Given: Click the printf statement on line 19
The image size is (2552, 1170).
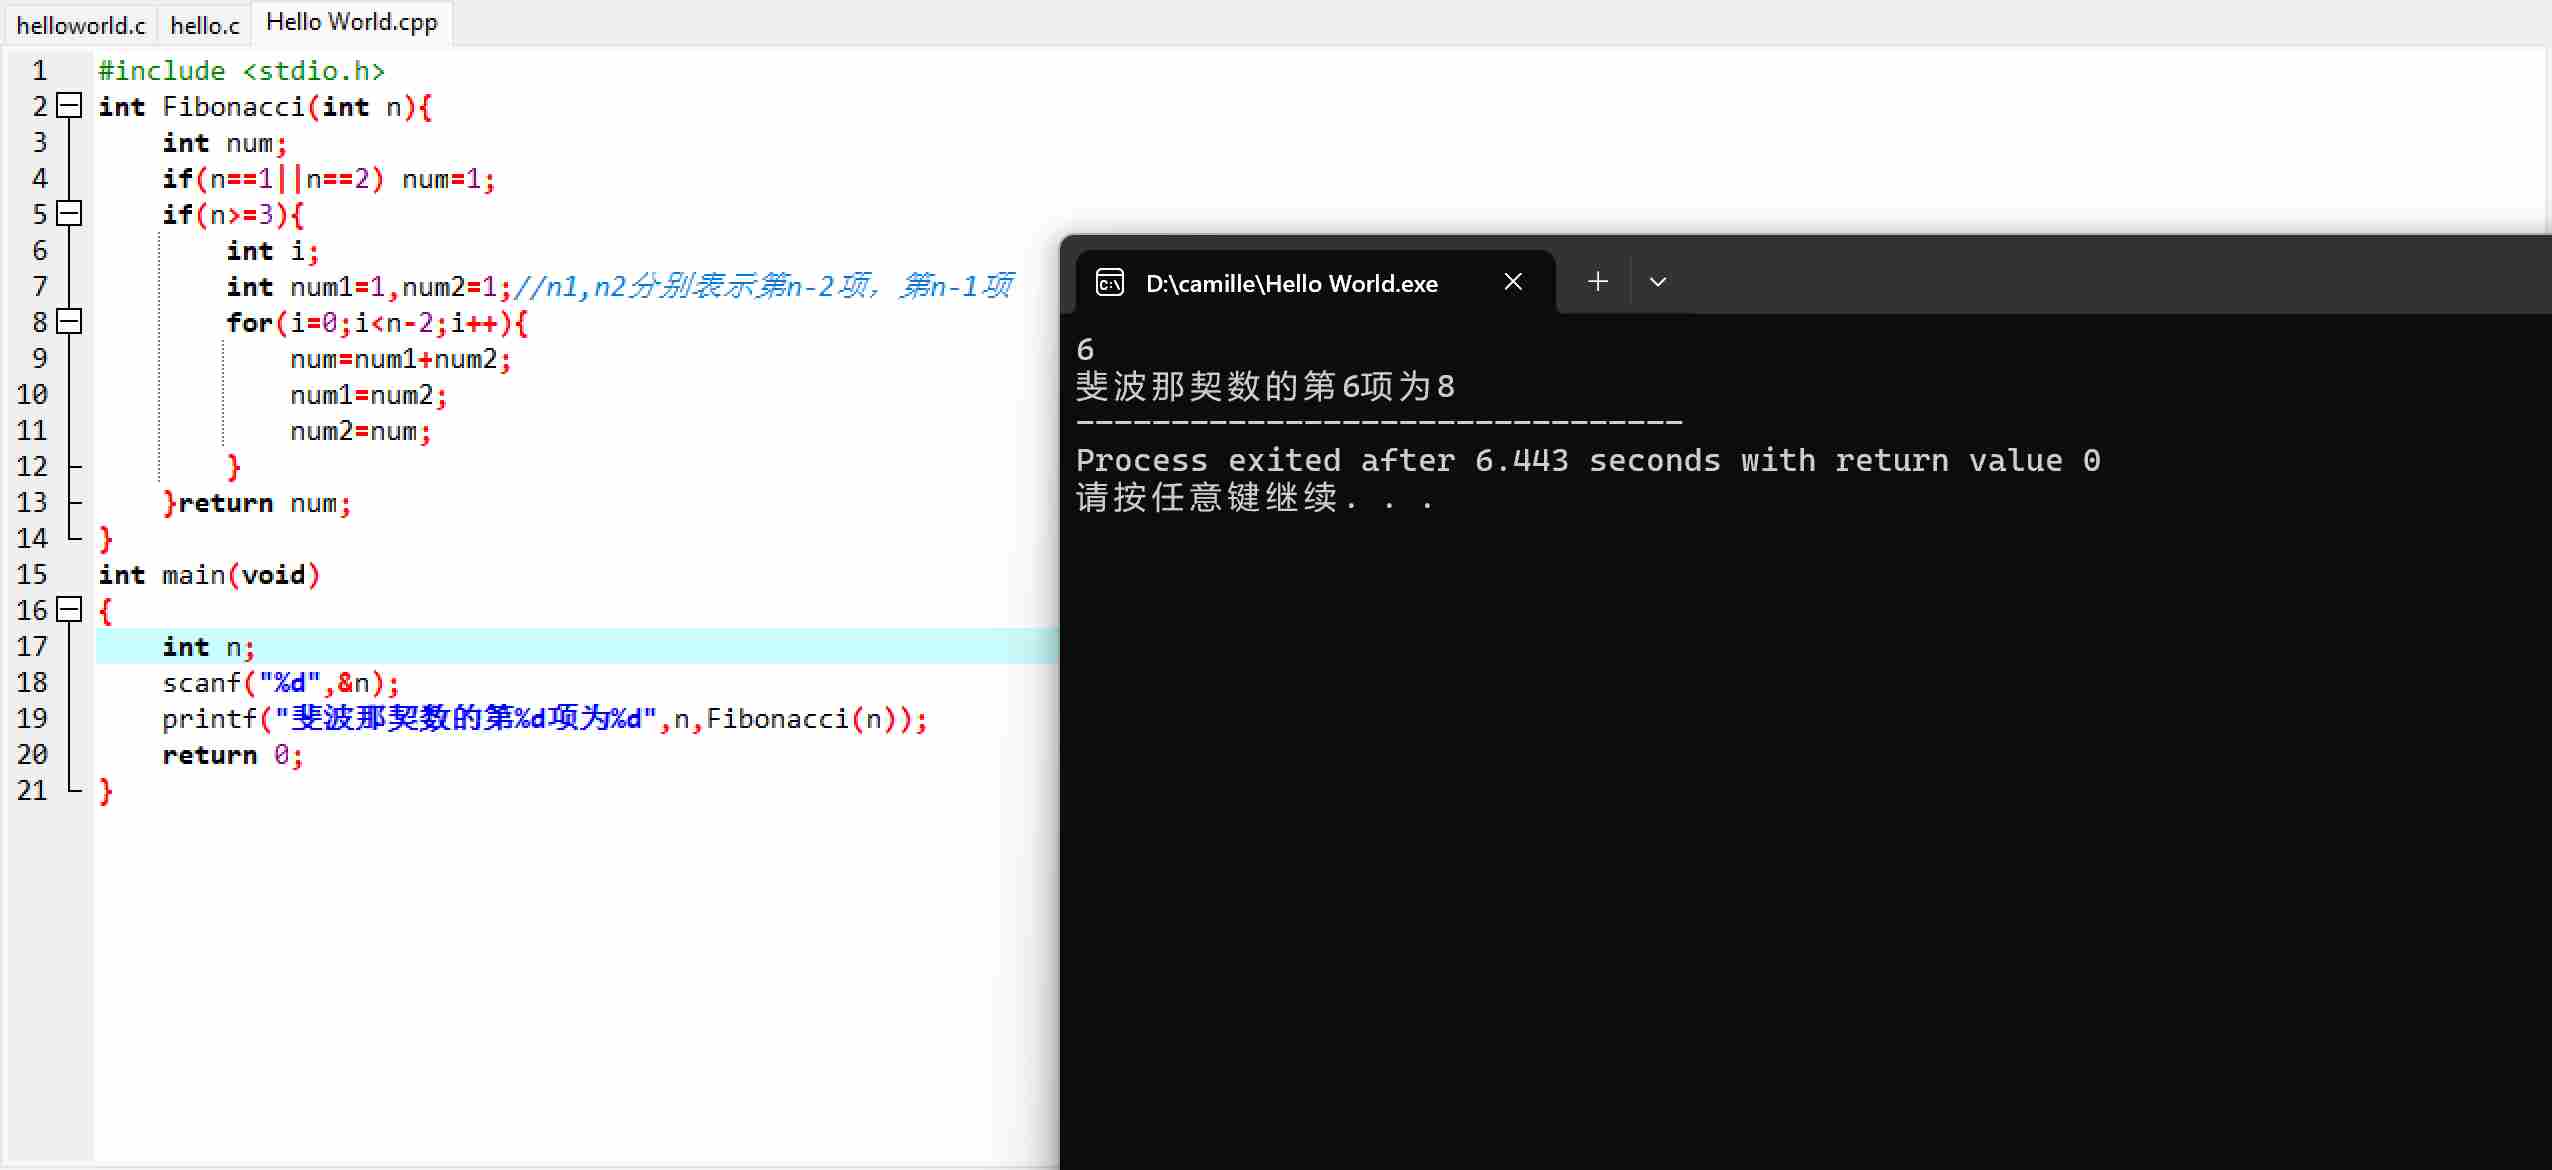Looking at the screenshot, I should tap(544, 719).
